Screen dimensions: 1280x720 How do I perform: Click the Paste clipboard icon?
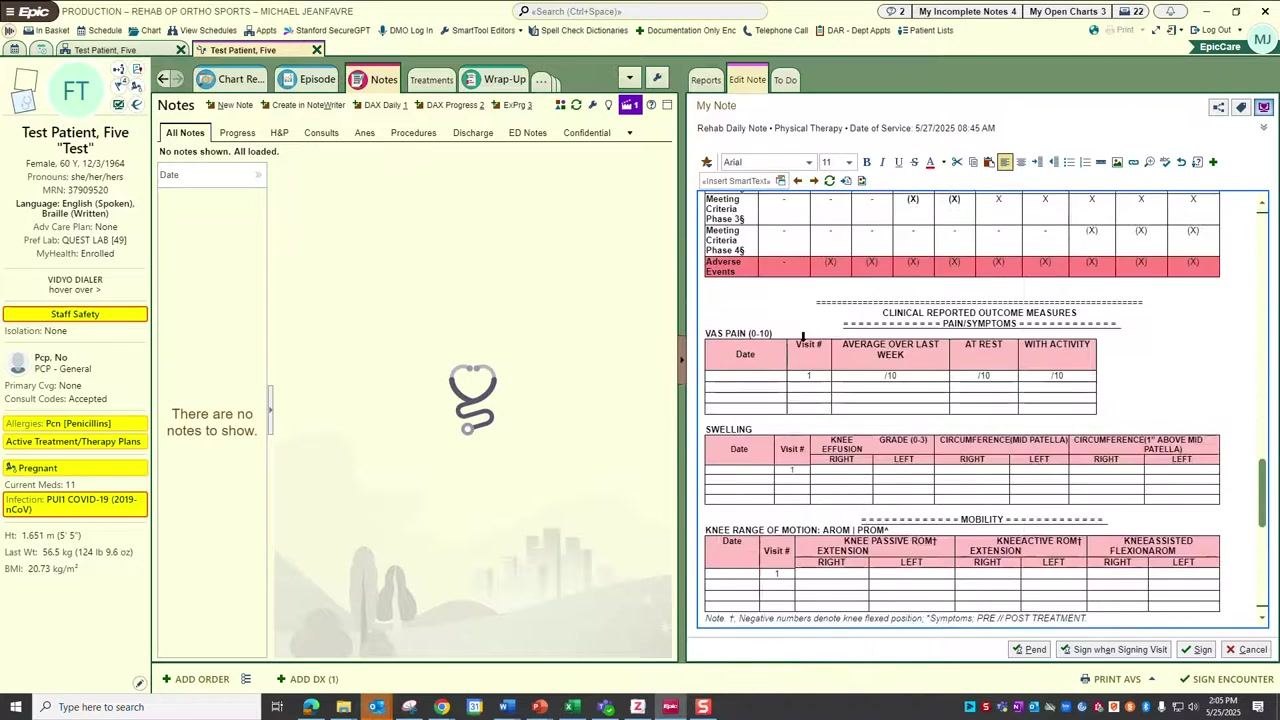click(989, 162)
